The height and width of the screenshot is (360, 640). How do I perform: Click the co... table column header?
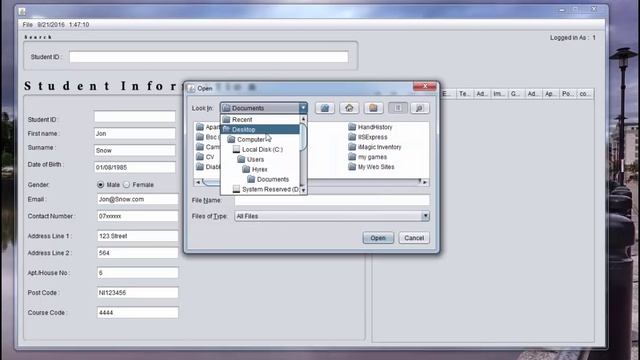pos(584,94)
